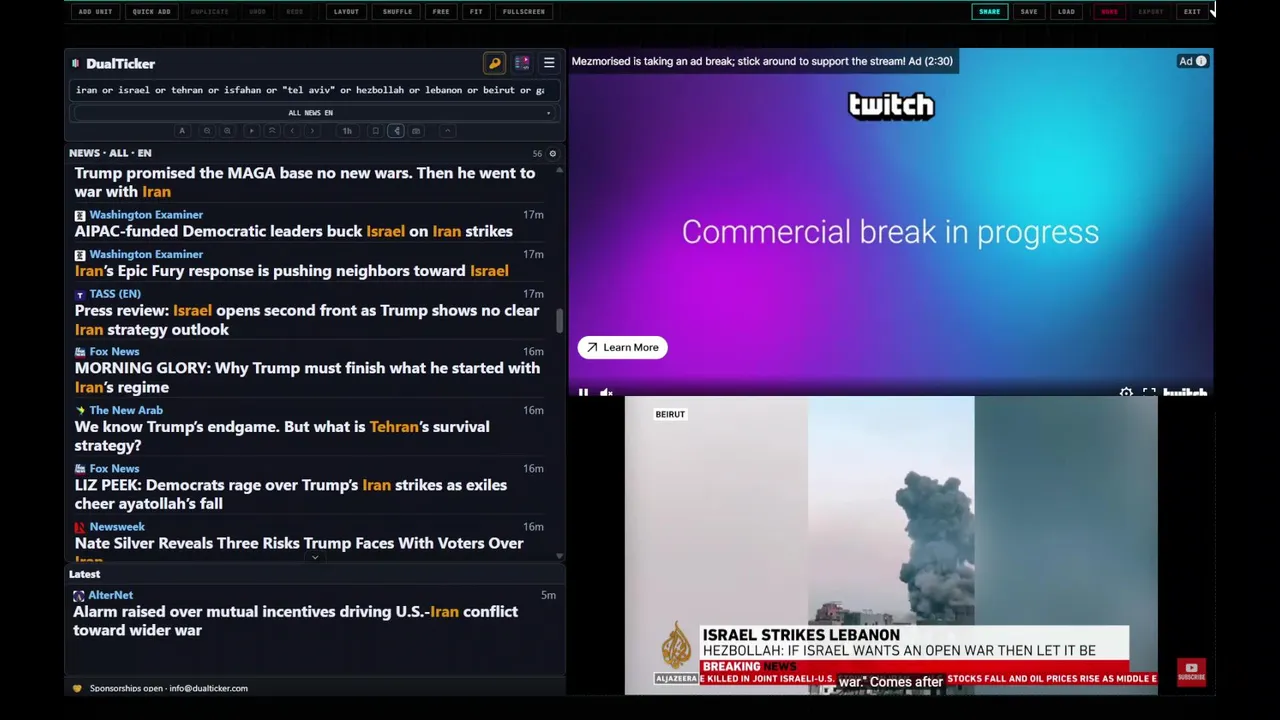Viewport: 1280px width, 720px height.
Task: Click the SHARE button
Action: [x=989, y=12]
